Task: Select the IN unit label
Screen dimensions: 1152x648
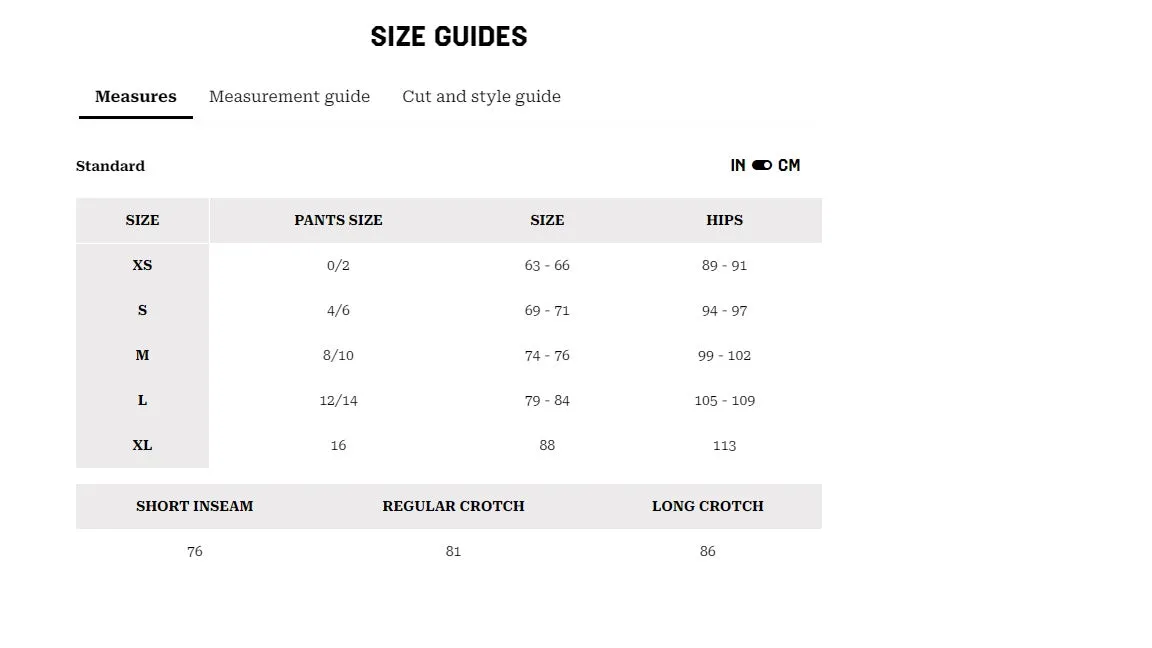Action: pos(738,165)
